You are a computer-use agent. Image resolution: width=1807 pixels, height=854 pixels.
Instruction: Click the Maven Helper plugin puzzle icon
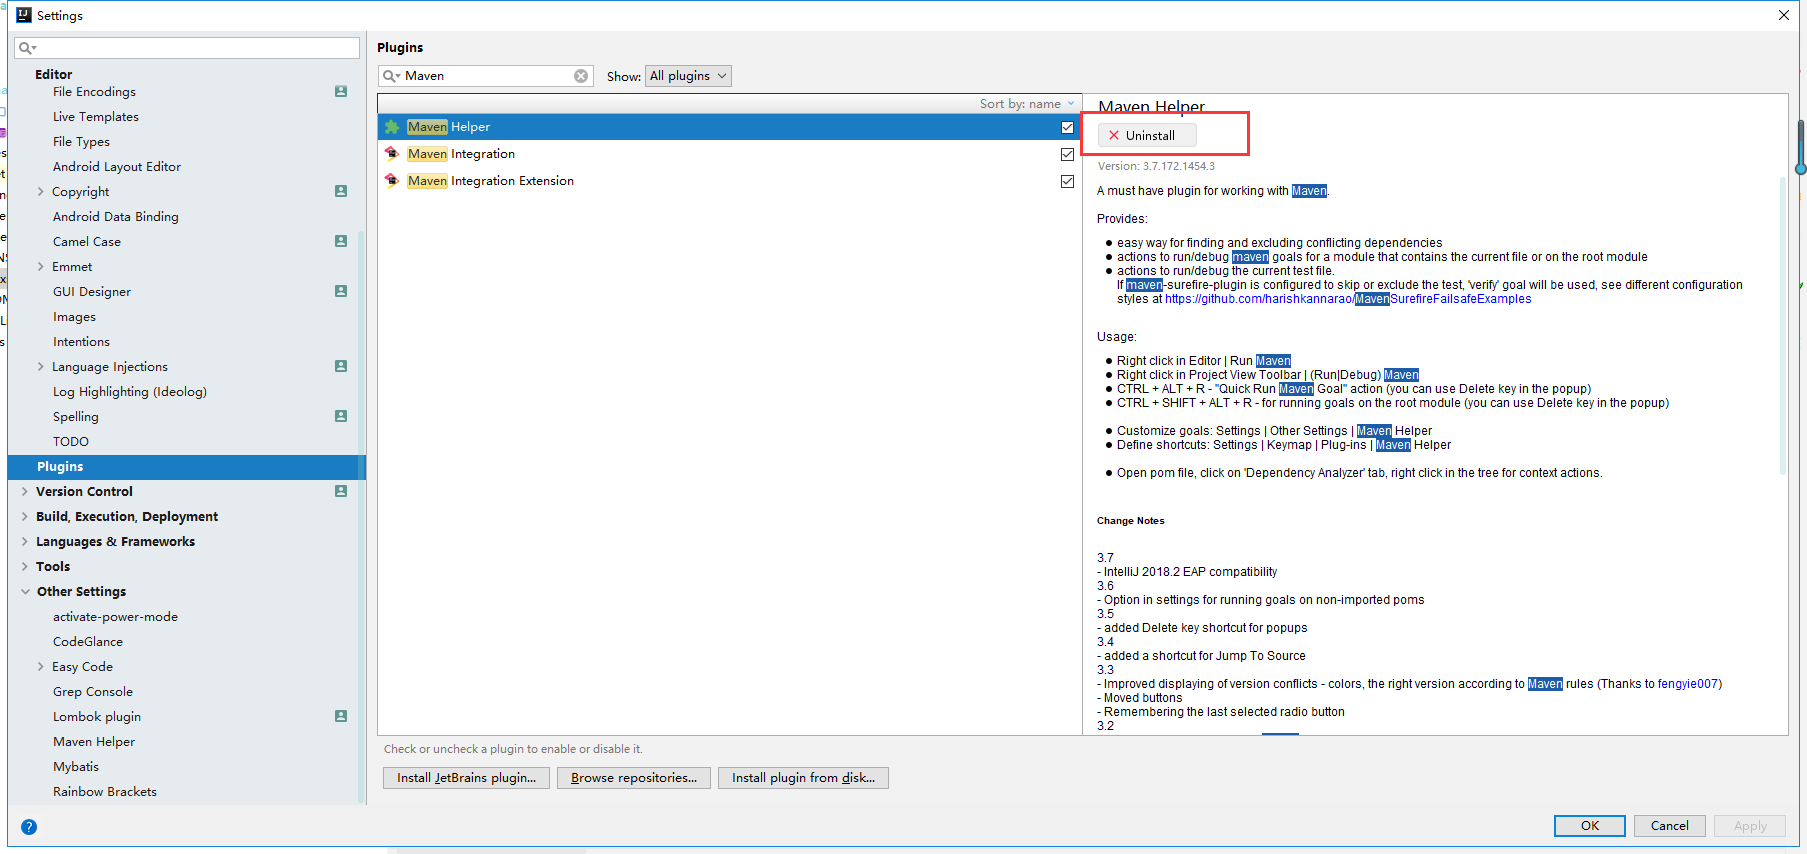coord(392,127)
